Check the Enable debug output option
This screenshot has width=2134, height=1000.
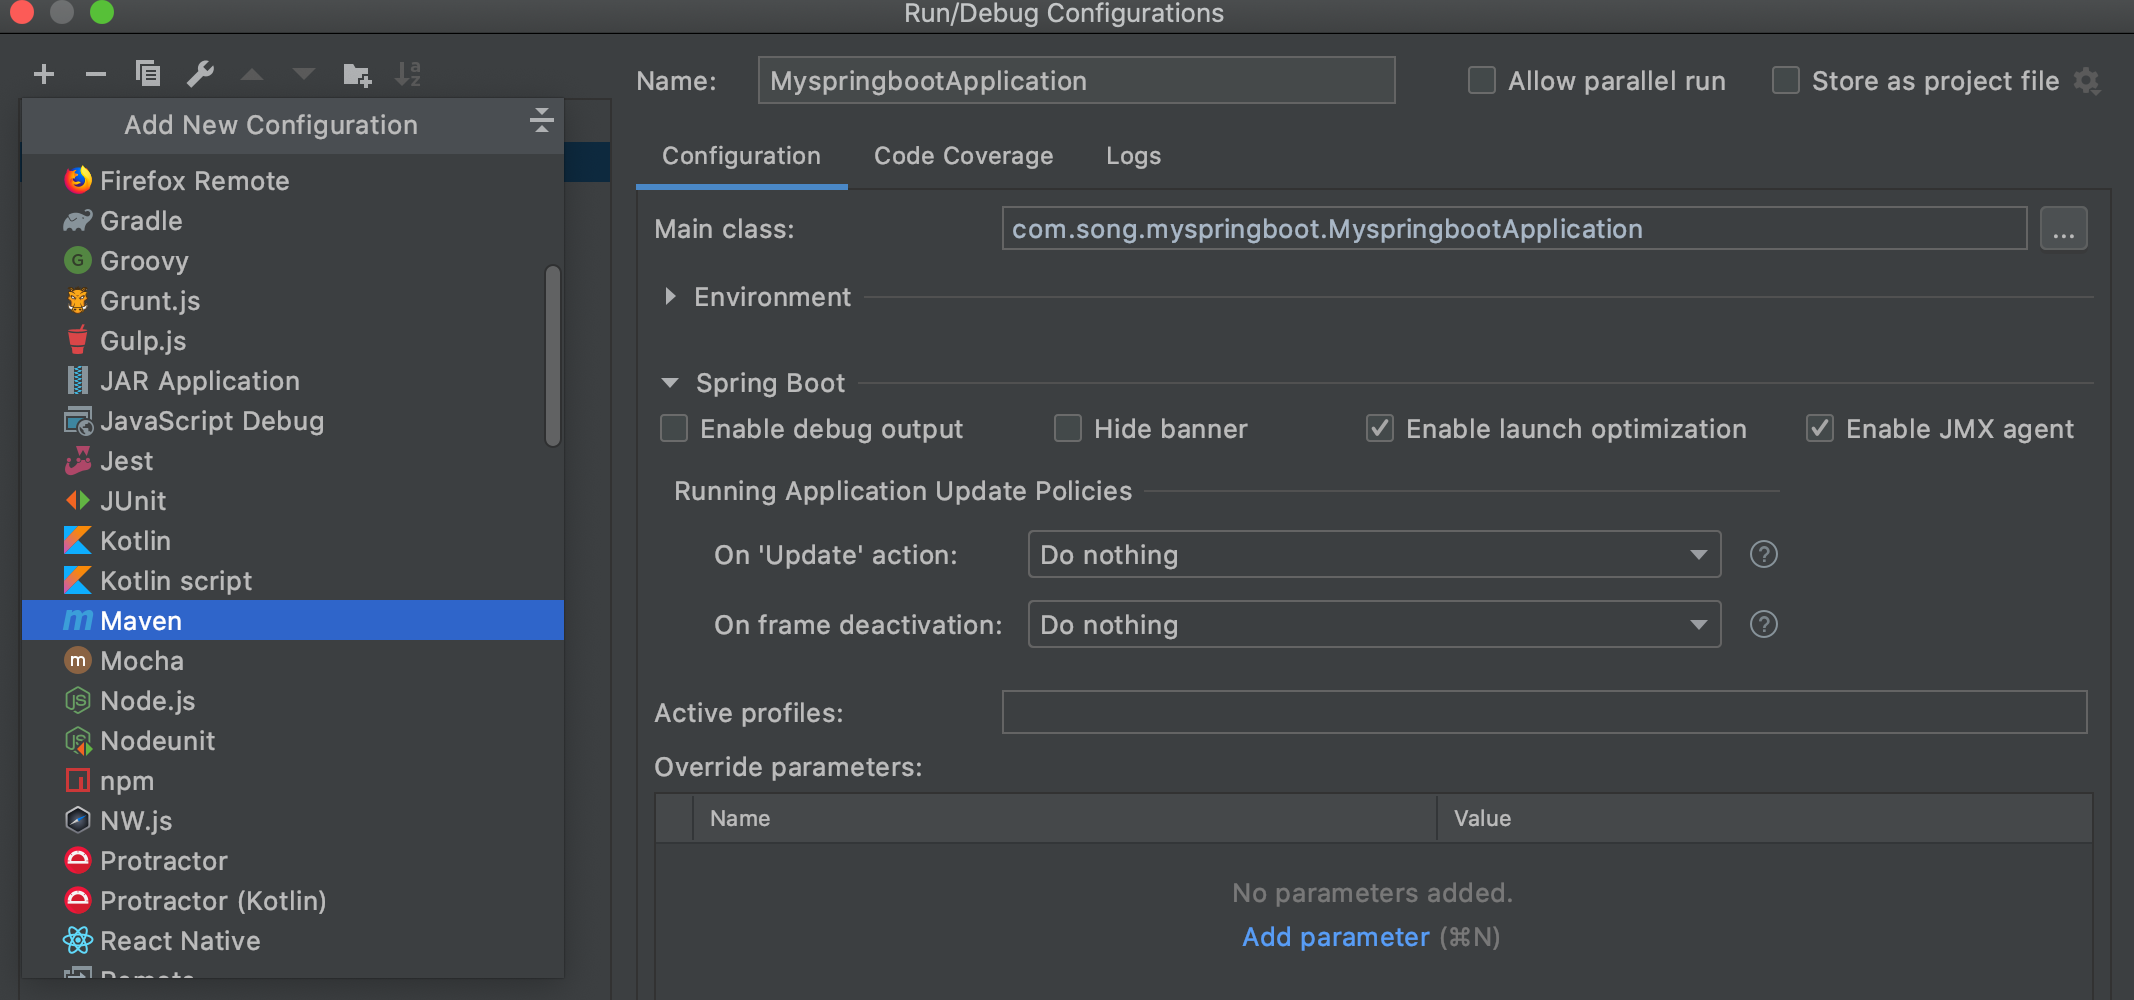coord(674,429)
